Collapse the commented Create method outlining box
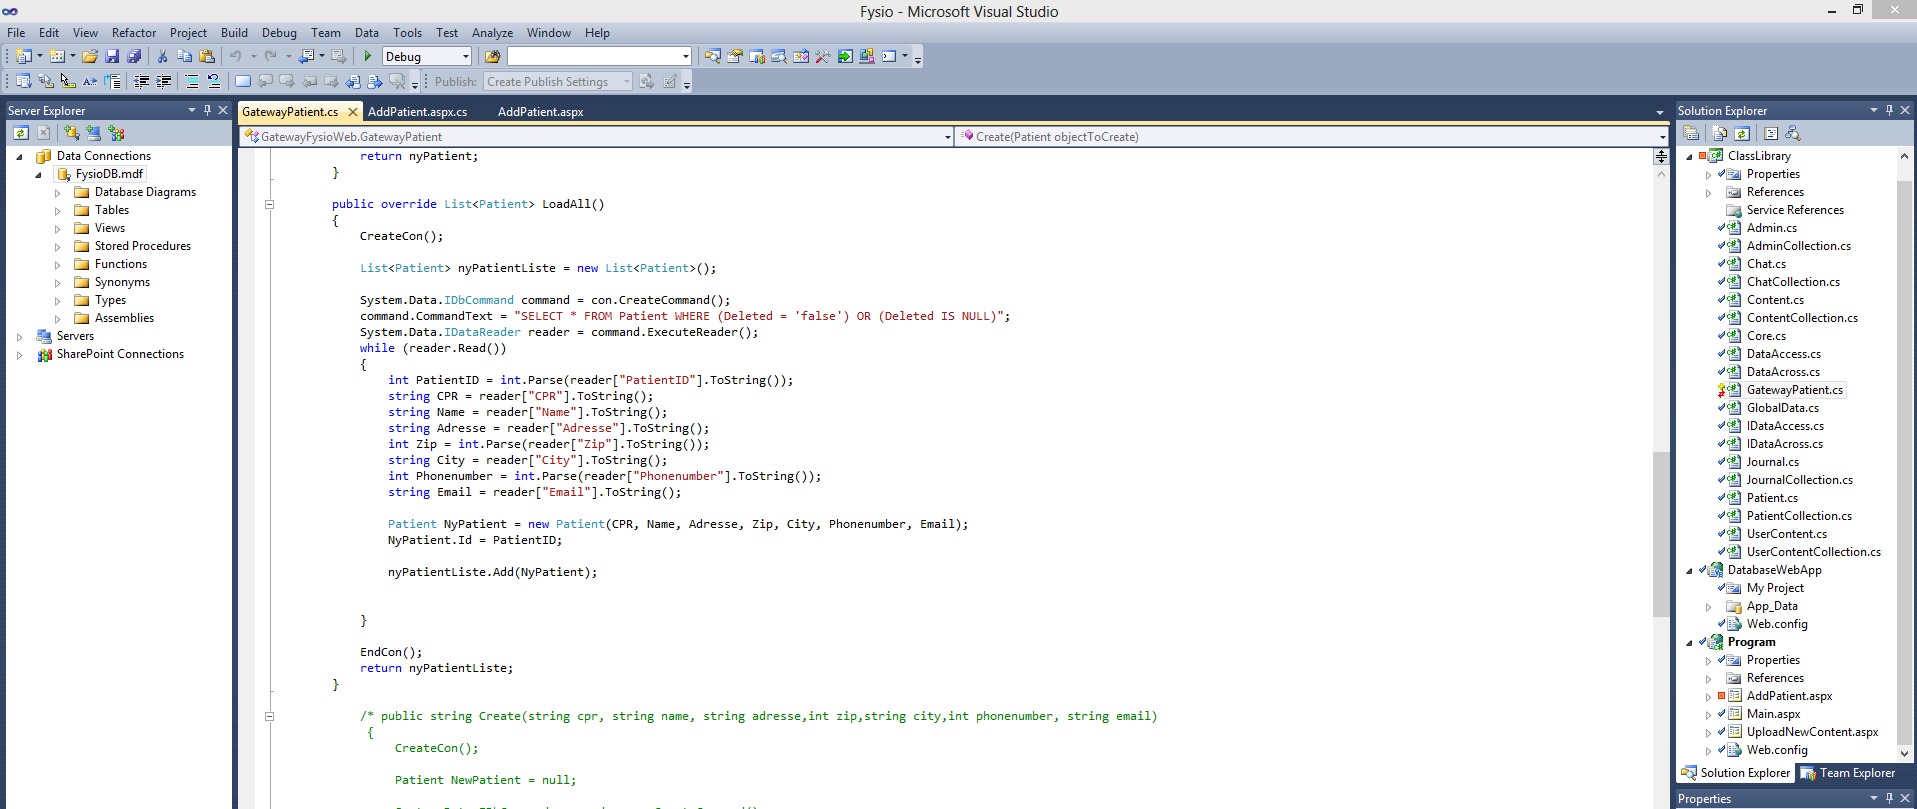Image resolution: width=1917 pixels, height=809 pixels. pyautogui.click(x=269, y=716)
